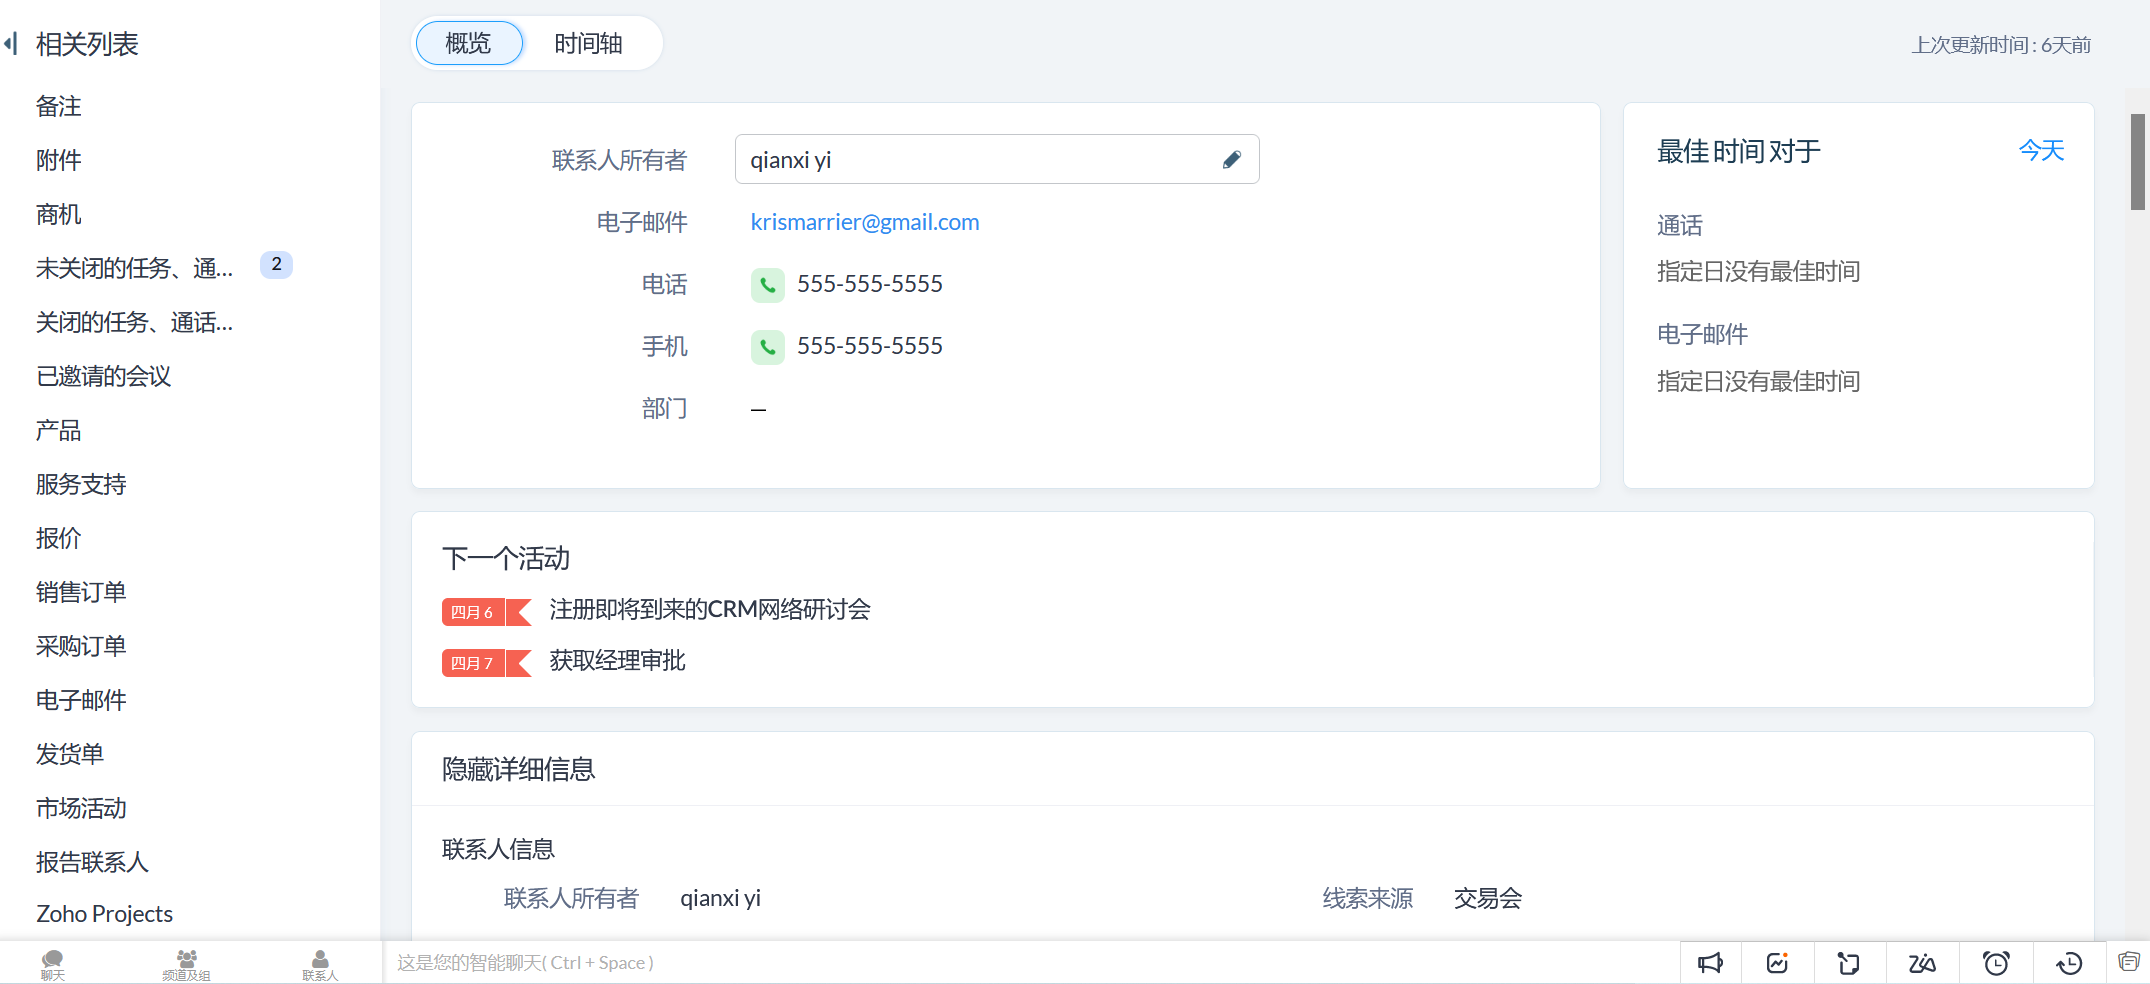Click the page vertical scrollbar thumb

pyautogui.click(x=2138, y=162)
